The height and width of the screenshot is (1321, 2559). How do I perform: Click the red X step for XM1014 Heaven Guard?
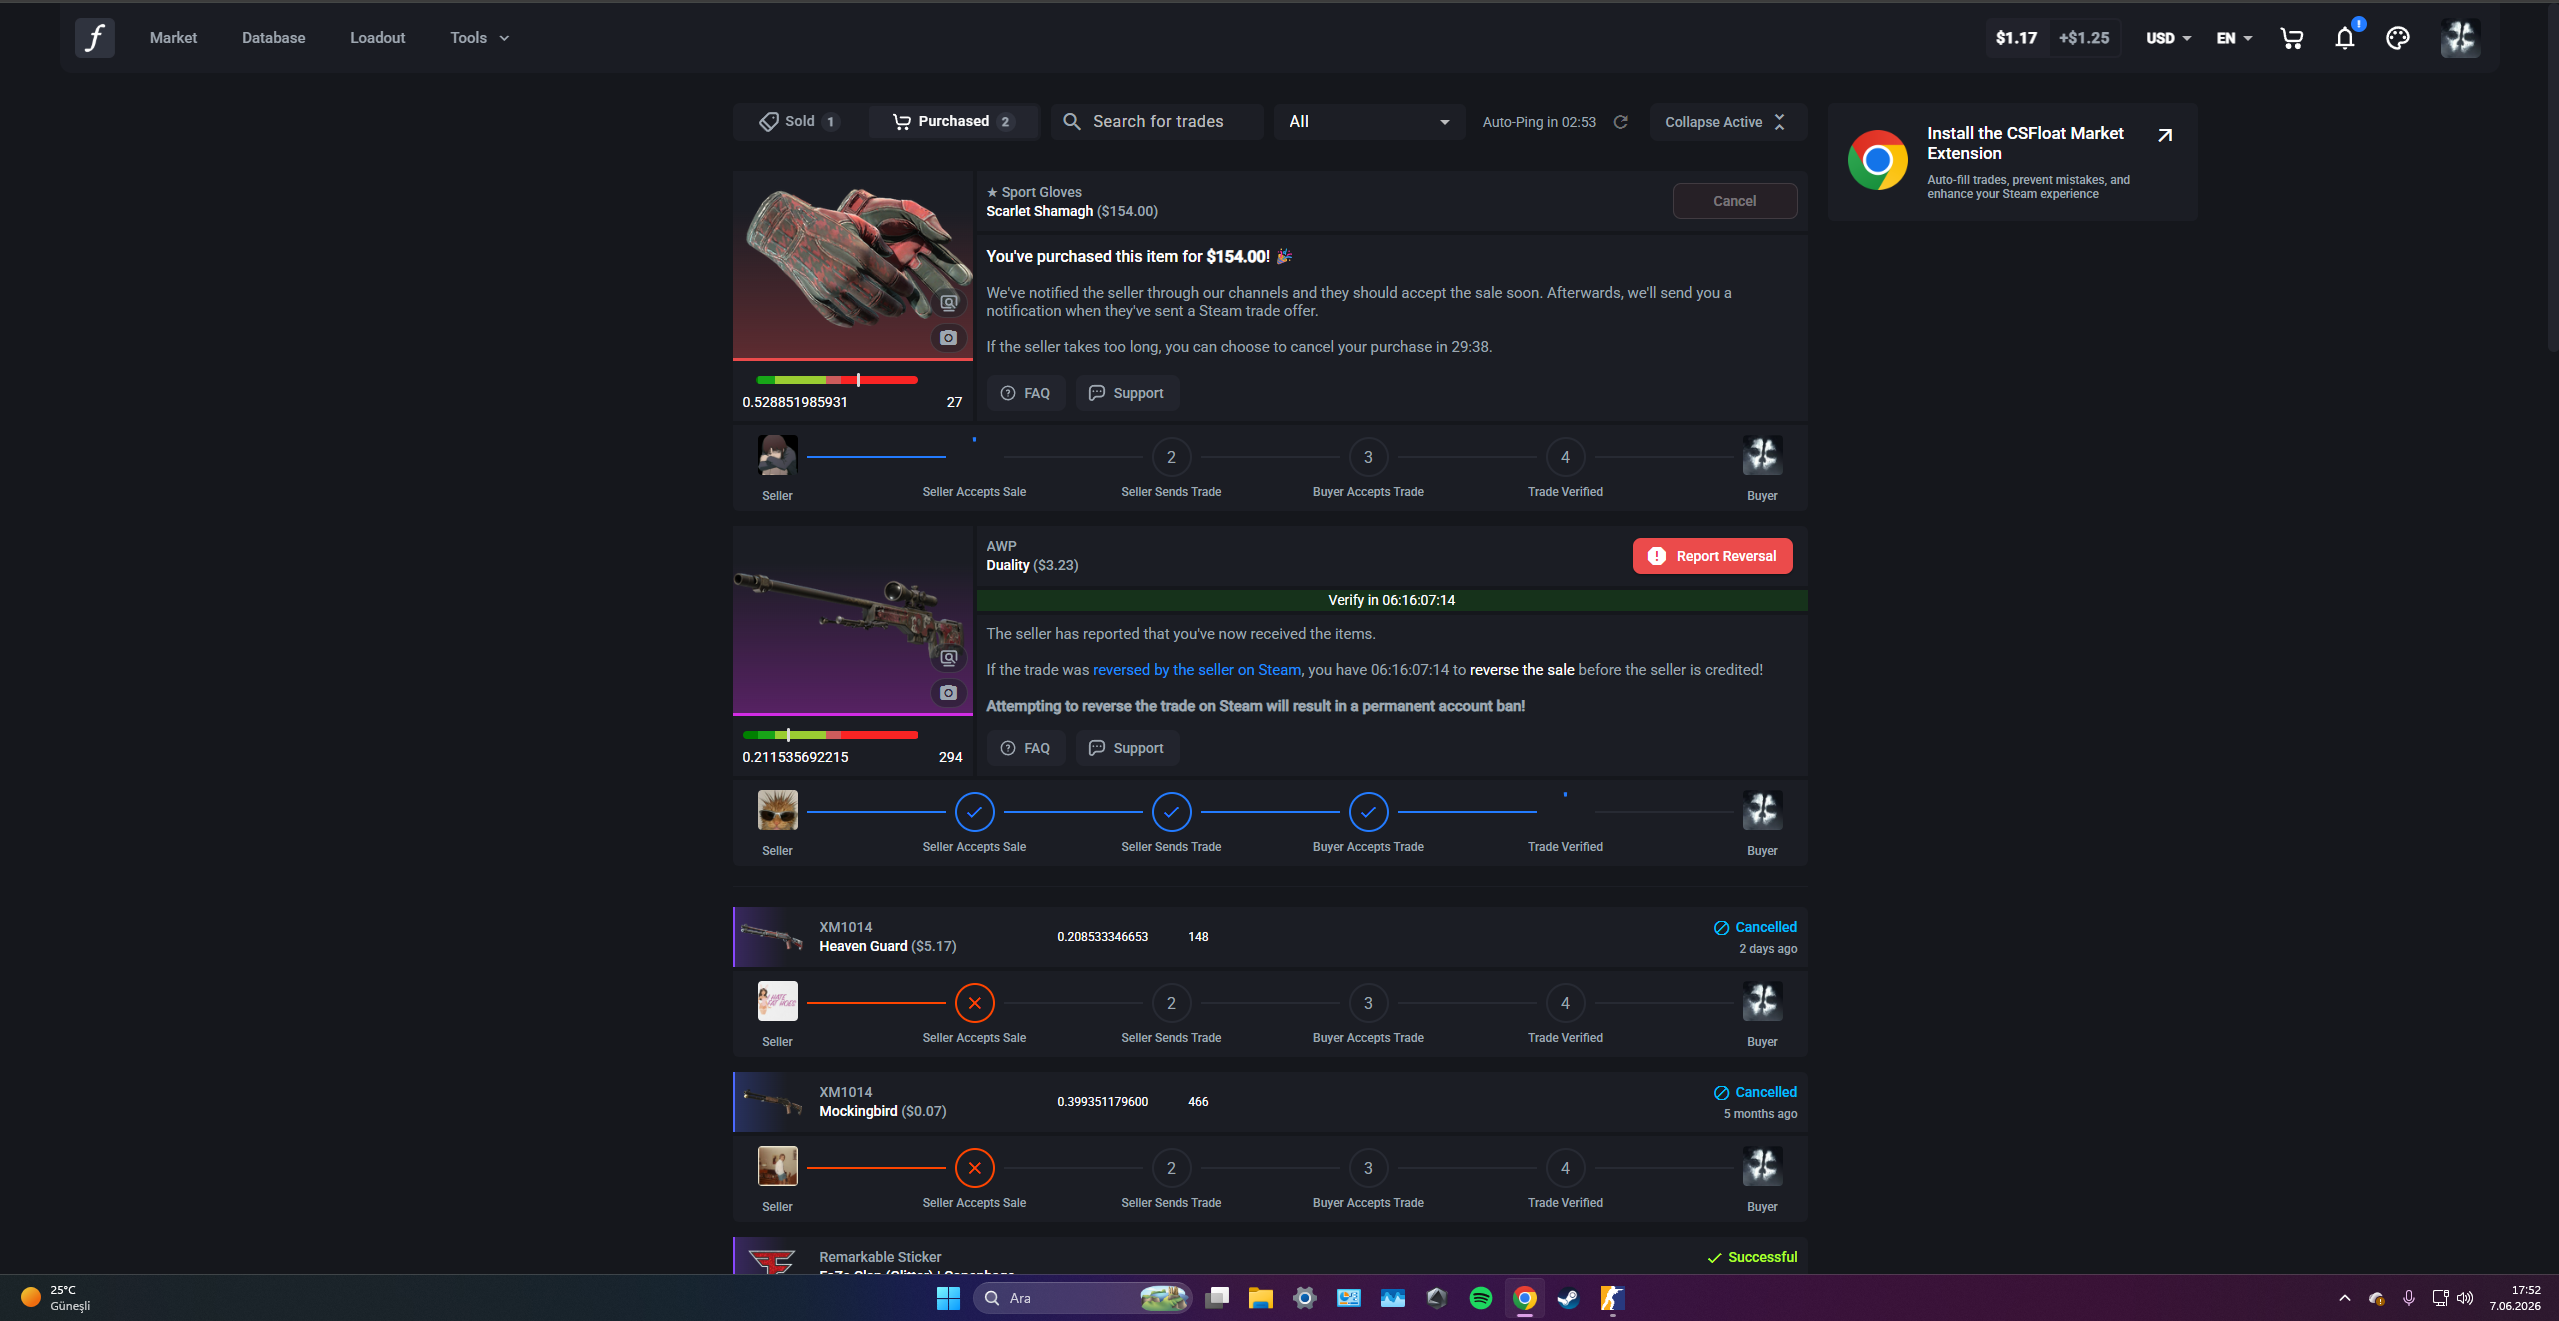(974, 1003)
